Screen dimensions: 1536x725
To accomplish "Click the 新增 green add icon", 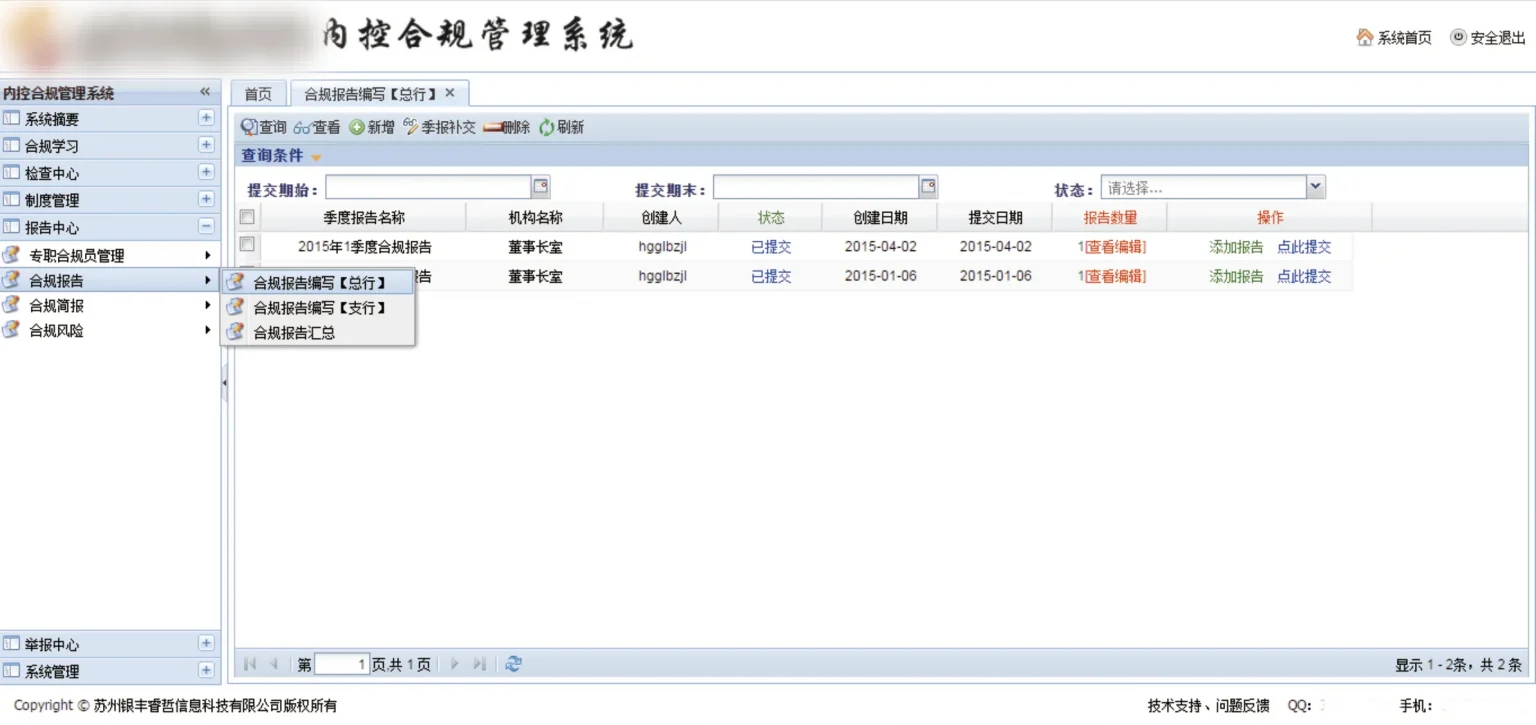I will point(357,127).
